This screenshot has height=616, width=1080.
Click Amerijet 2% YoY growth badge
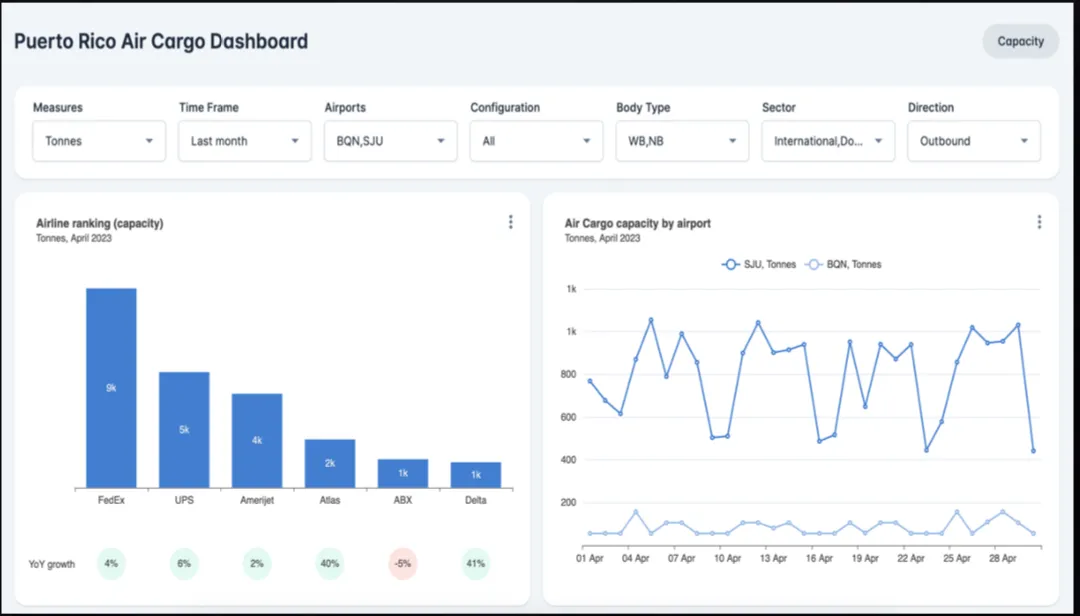click(257, 564)
